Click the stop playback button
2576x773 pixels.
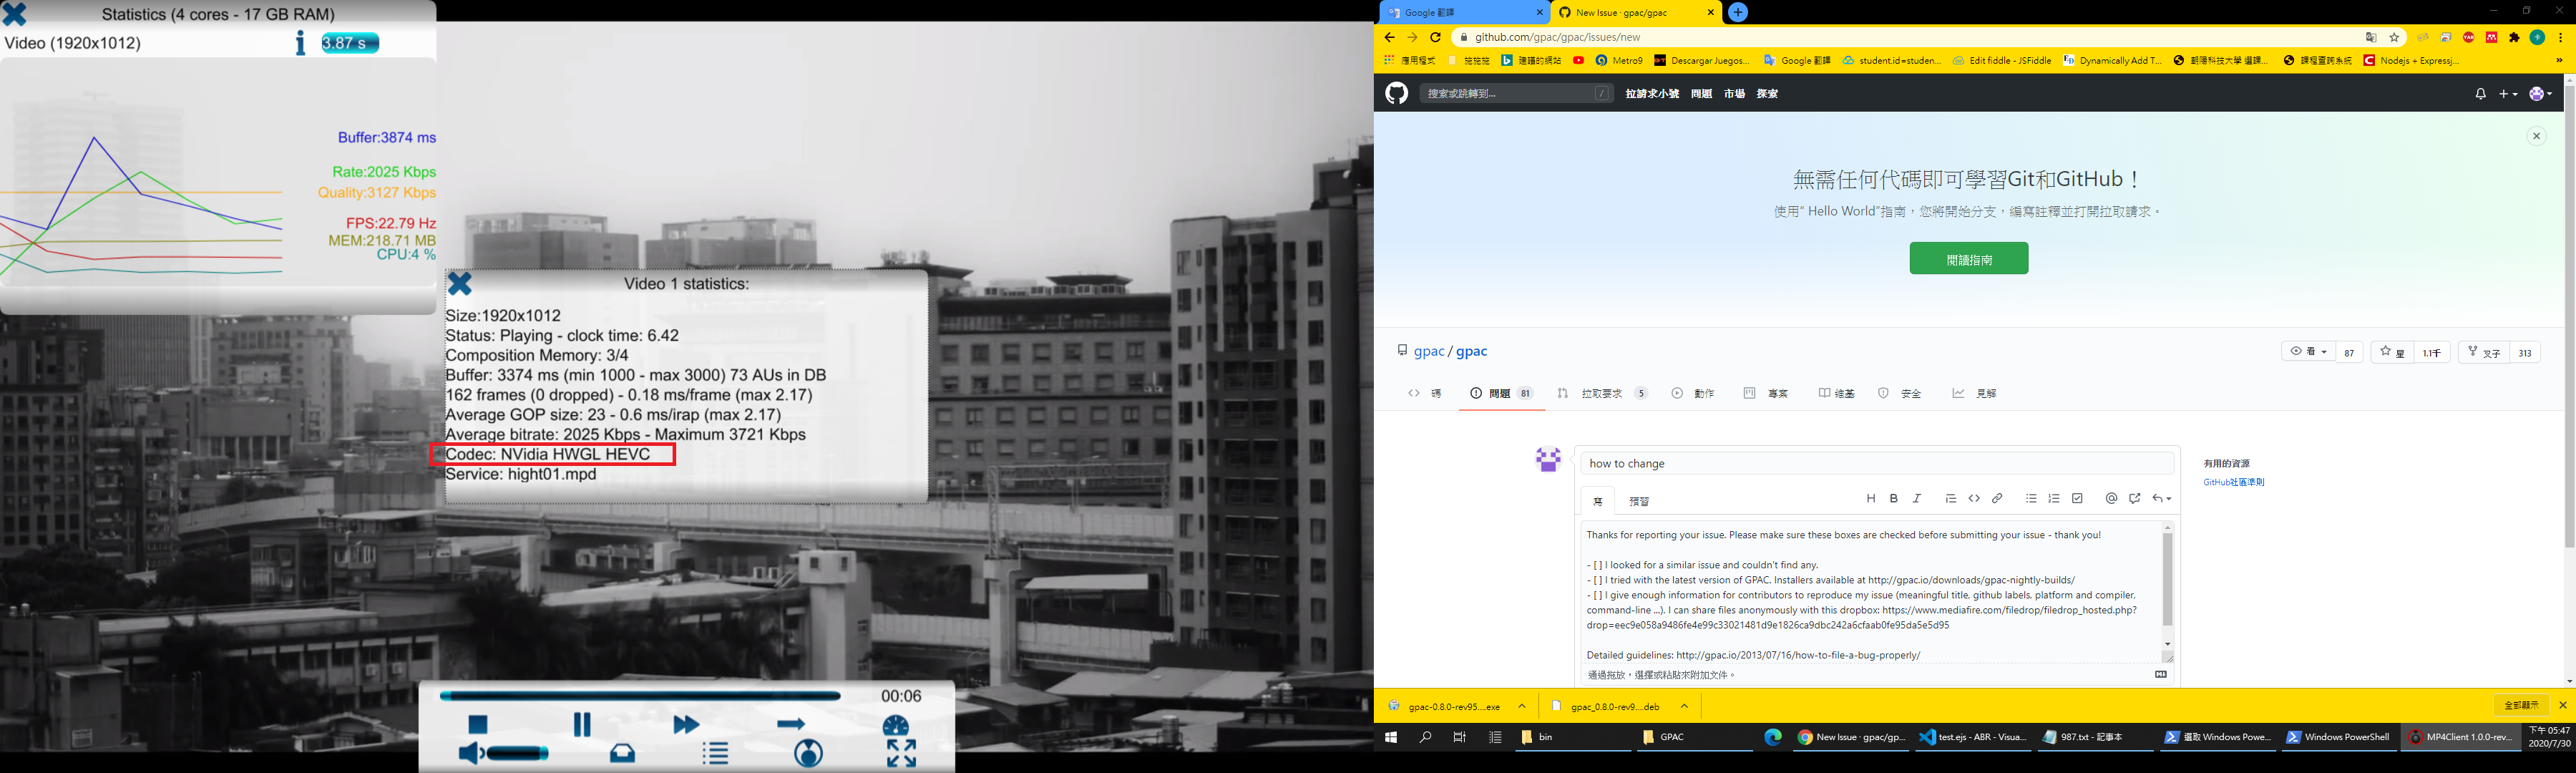(478, 724)
